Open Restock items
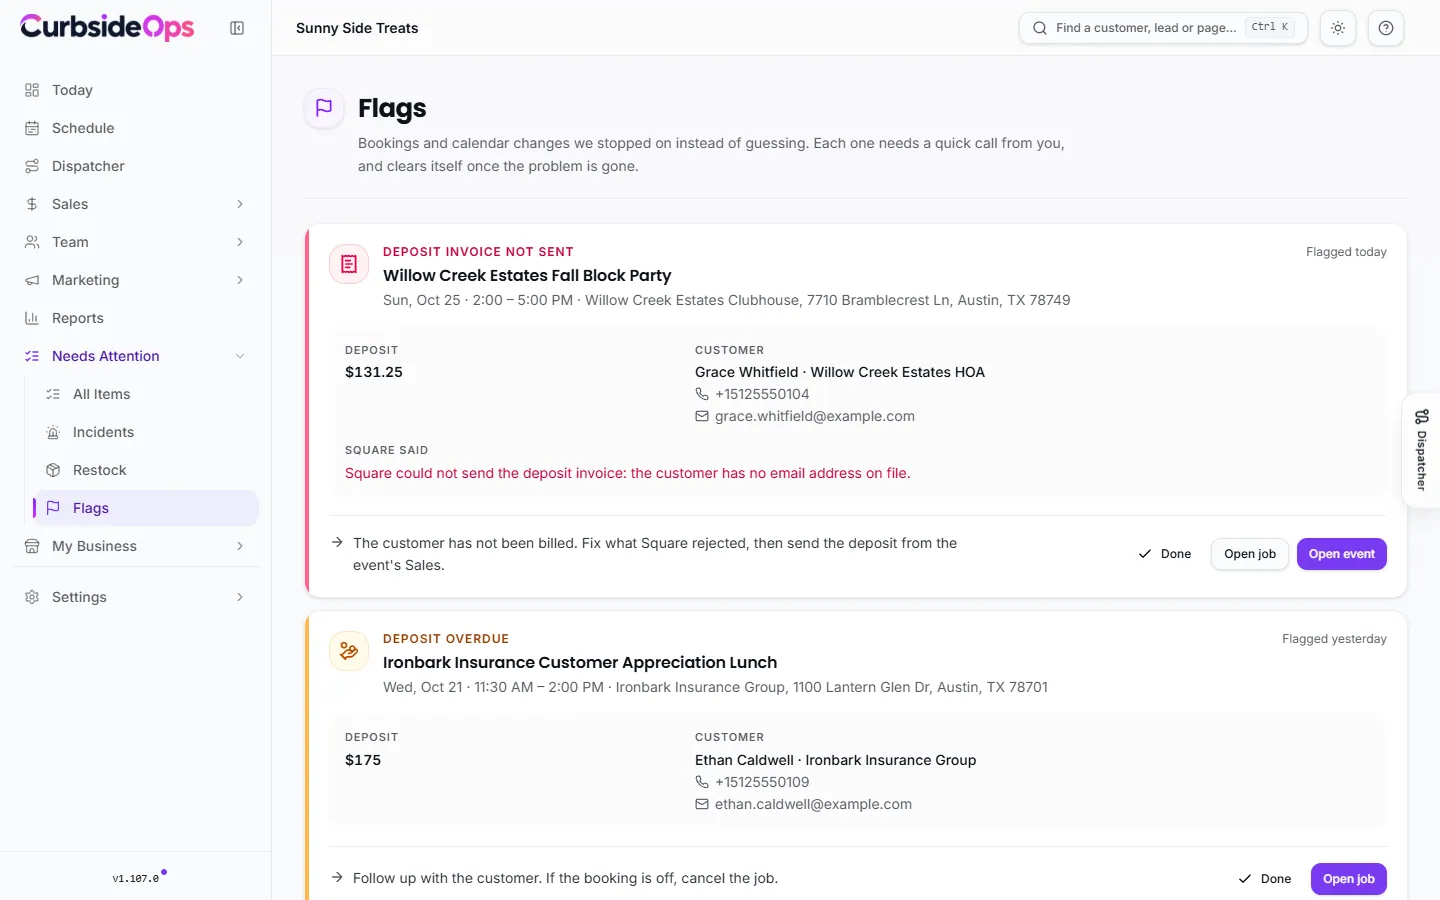This screenshot has width=1440, height=900. coord(146,470)
